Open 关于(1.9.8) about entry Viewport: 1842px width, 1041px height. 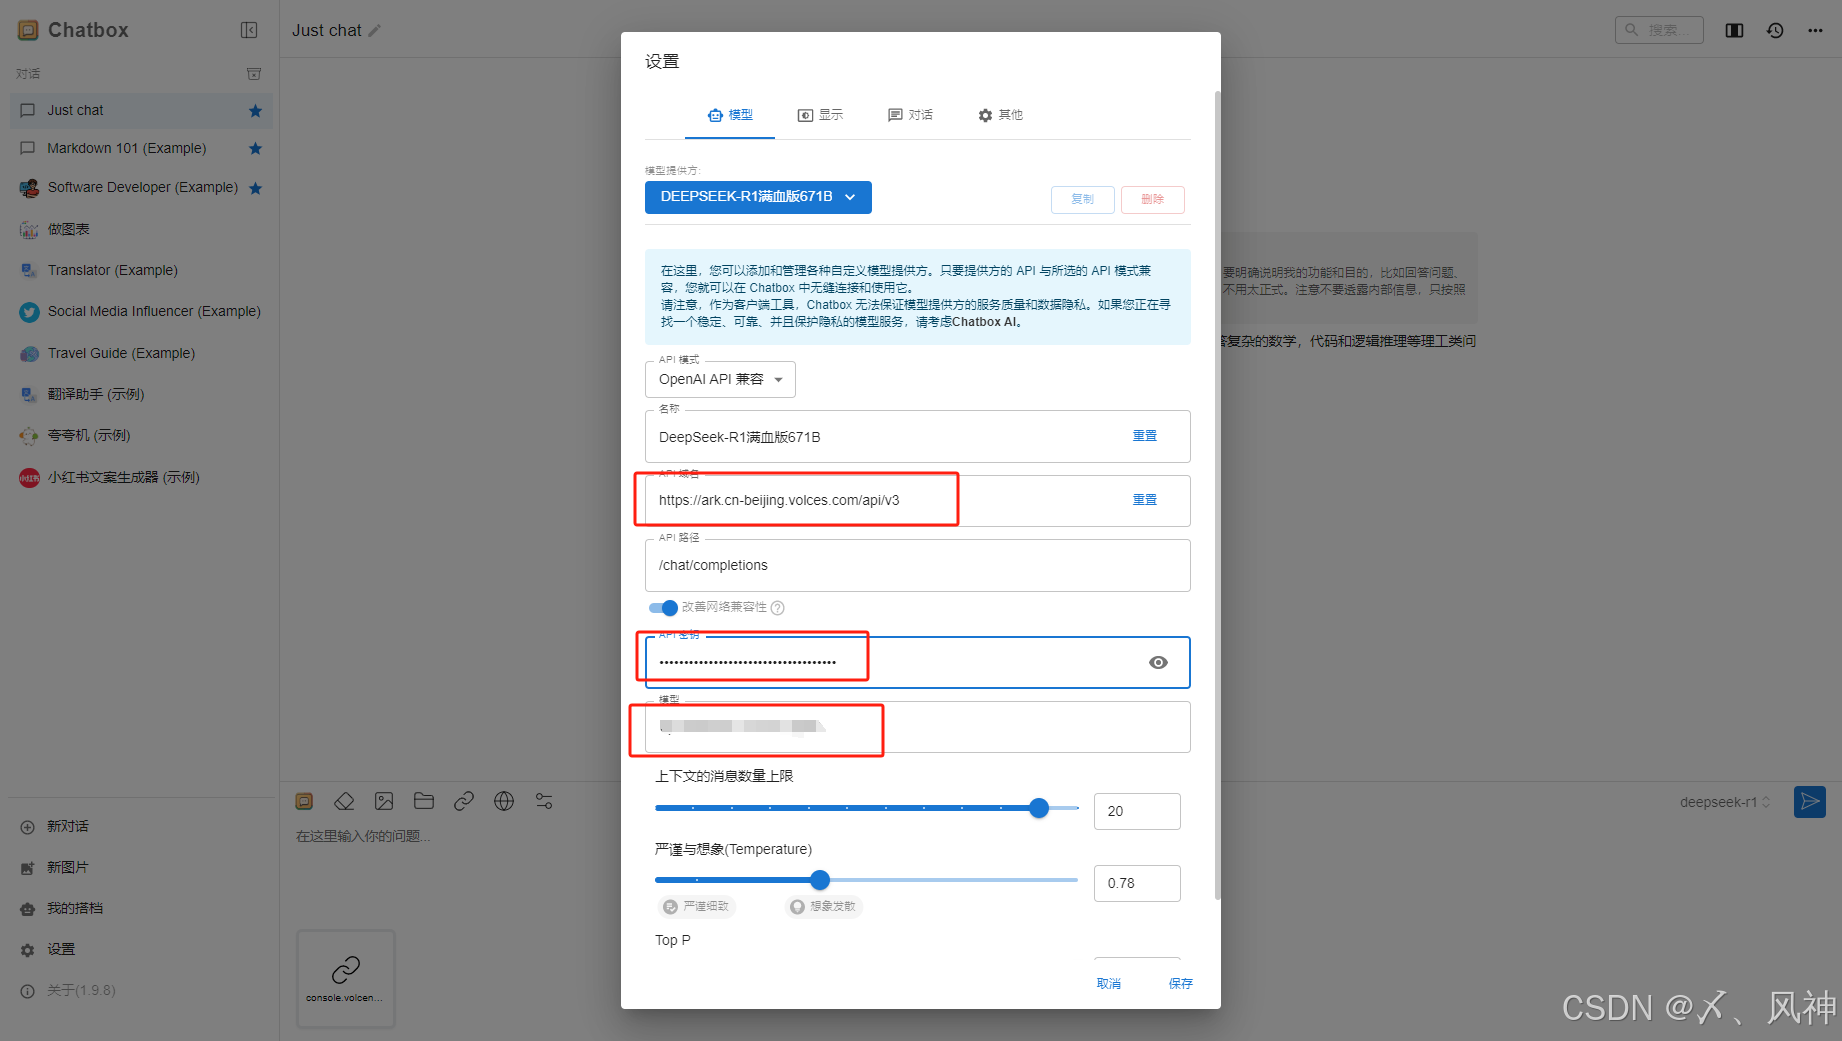[x=141, y=990]
